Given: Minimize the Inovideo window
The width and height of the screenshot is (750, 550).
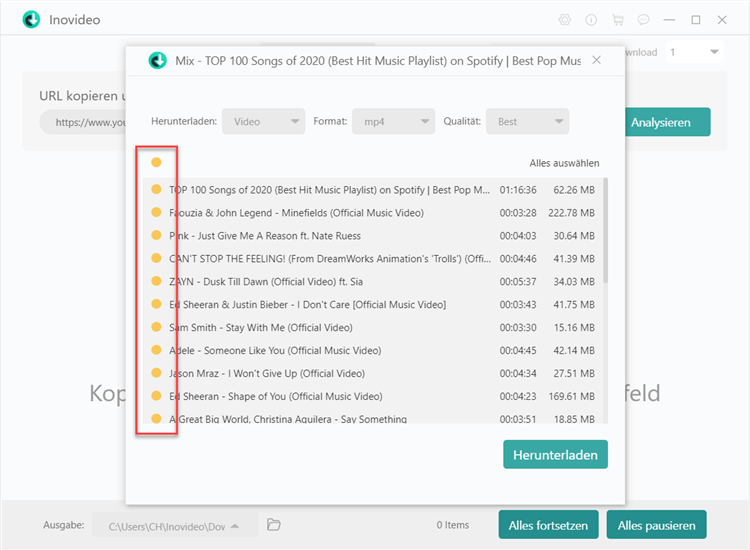Looking at the screenshot, I should (x=670, y=20).
